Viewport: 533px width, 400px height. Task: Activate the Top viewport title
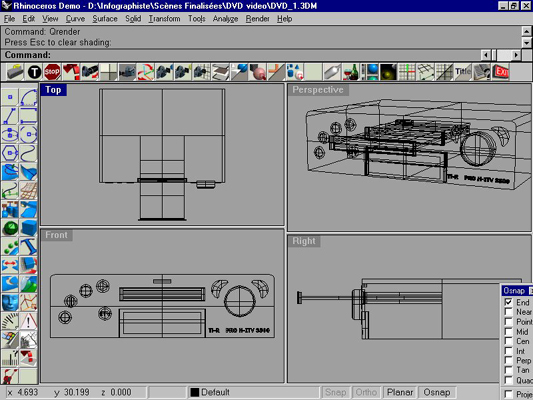(53, 90)
